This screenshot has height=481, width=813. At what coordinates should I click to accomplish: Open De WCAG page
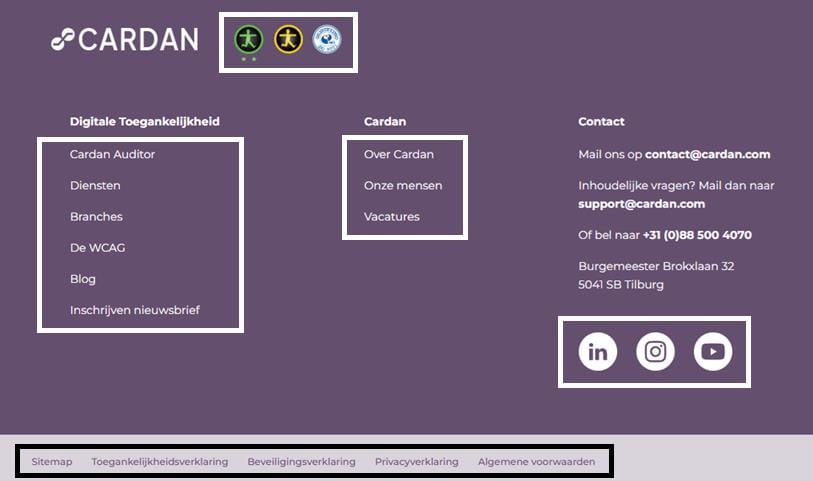point(97,248)
